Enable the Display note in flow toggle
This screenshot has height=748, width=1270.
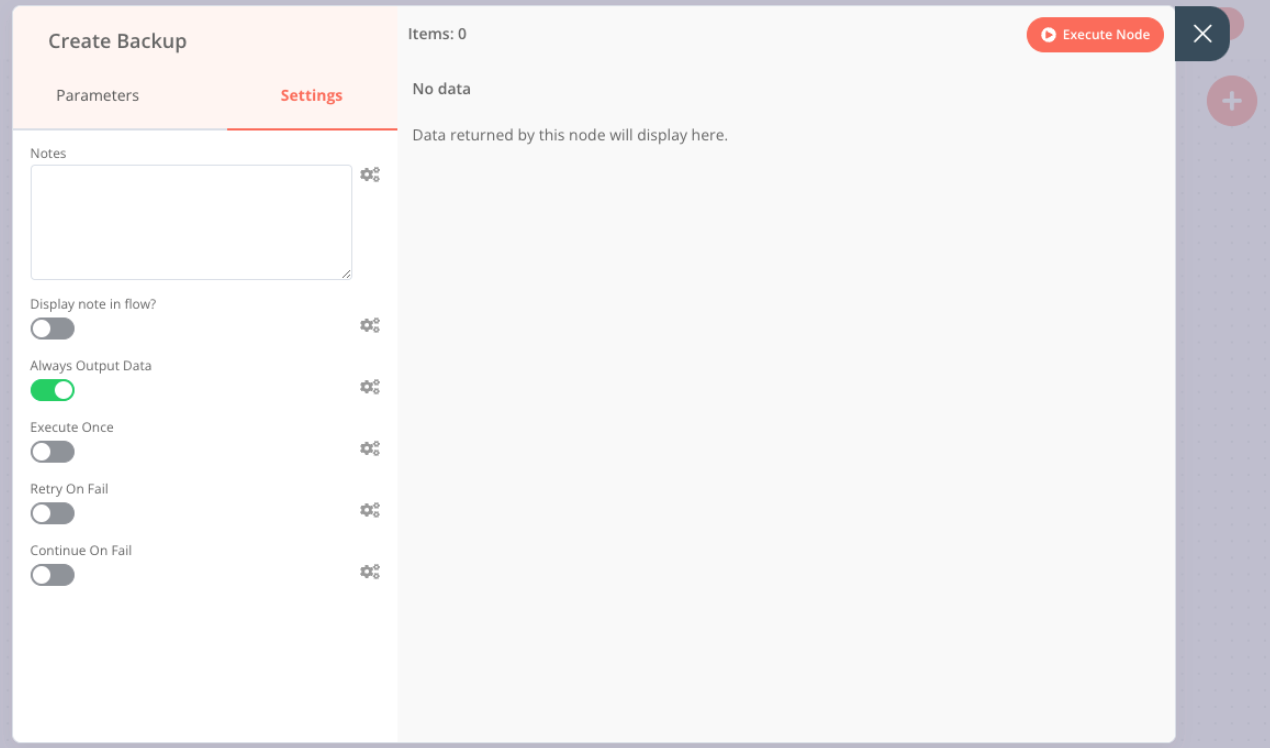[52, 328]
